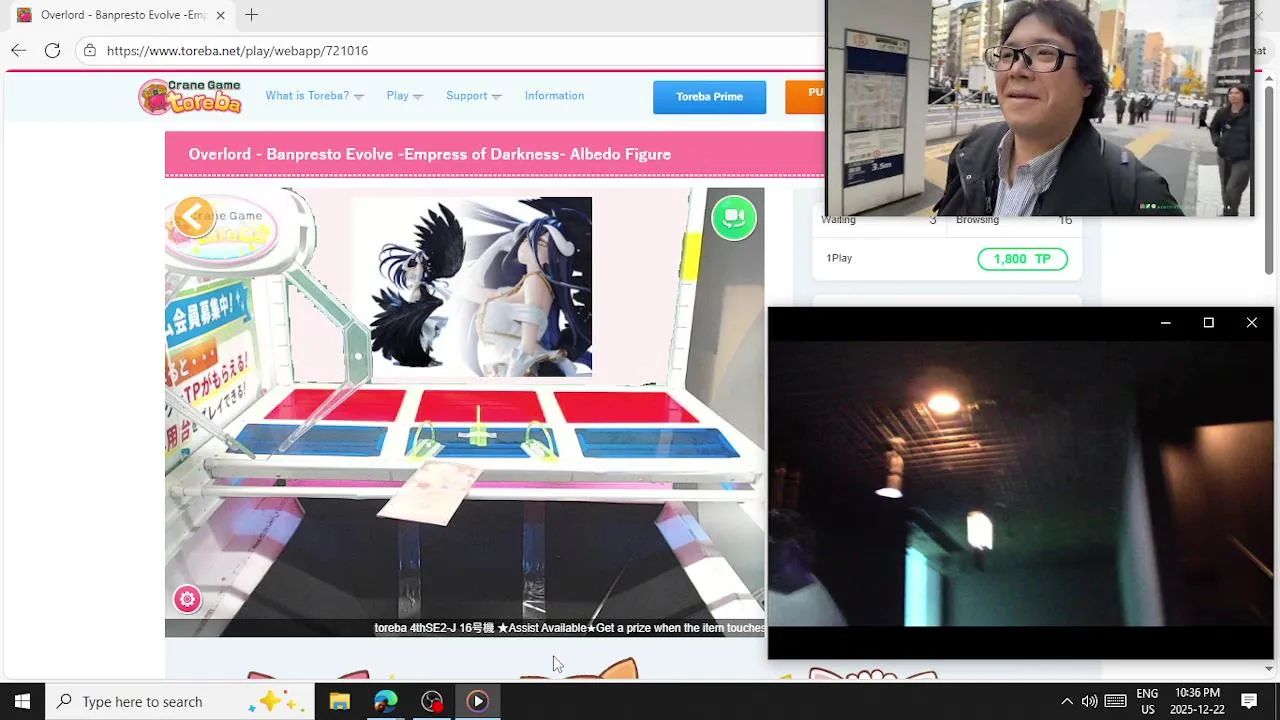
Task: Click the 1Play label
Action: (839, 258)
